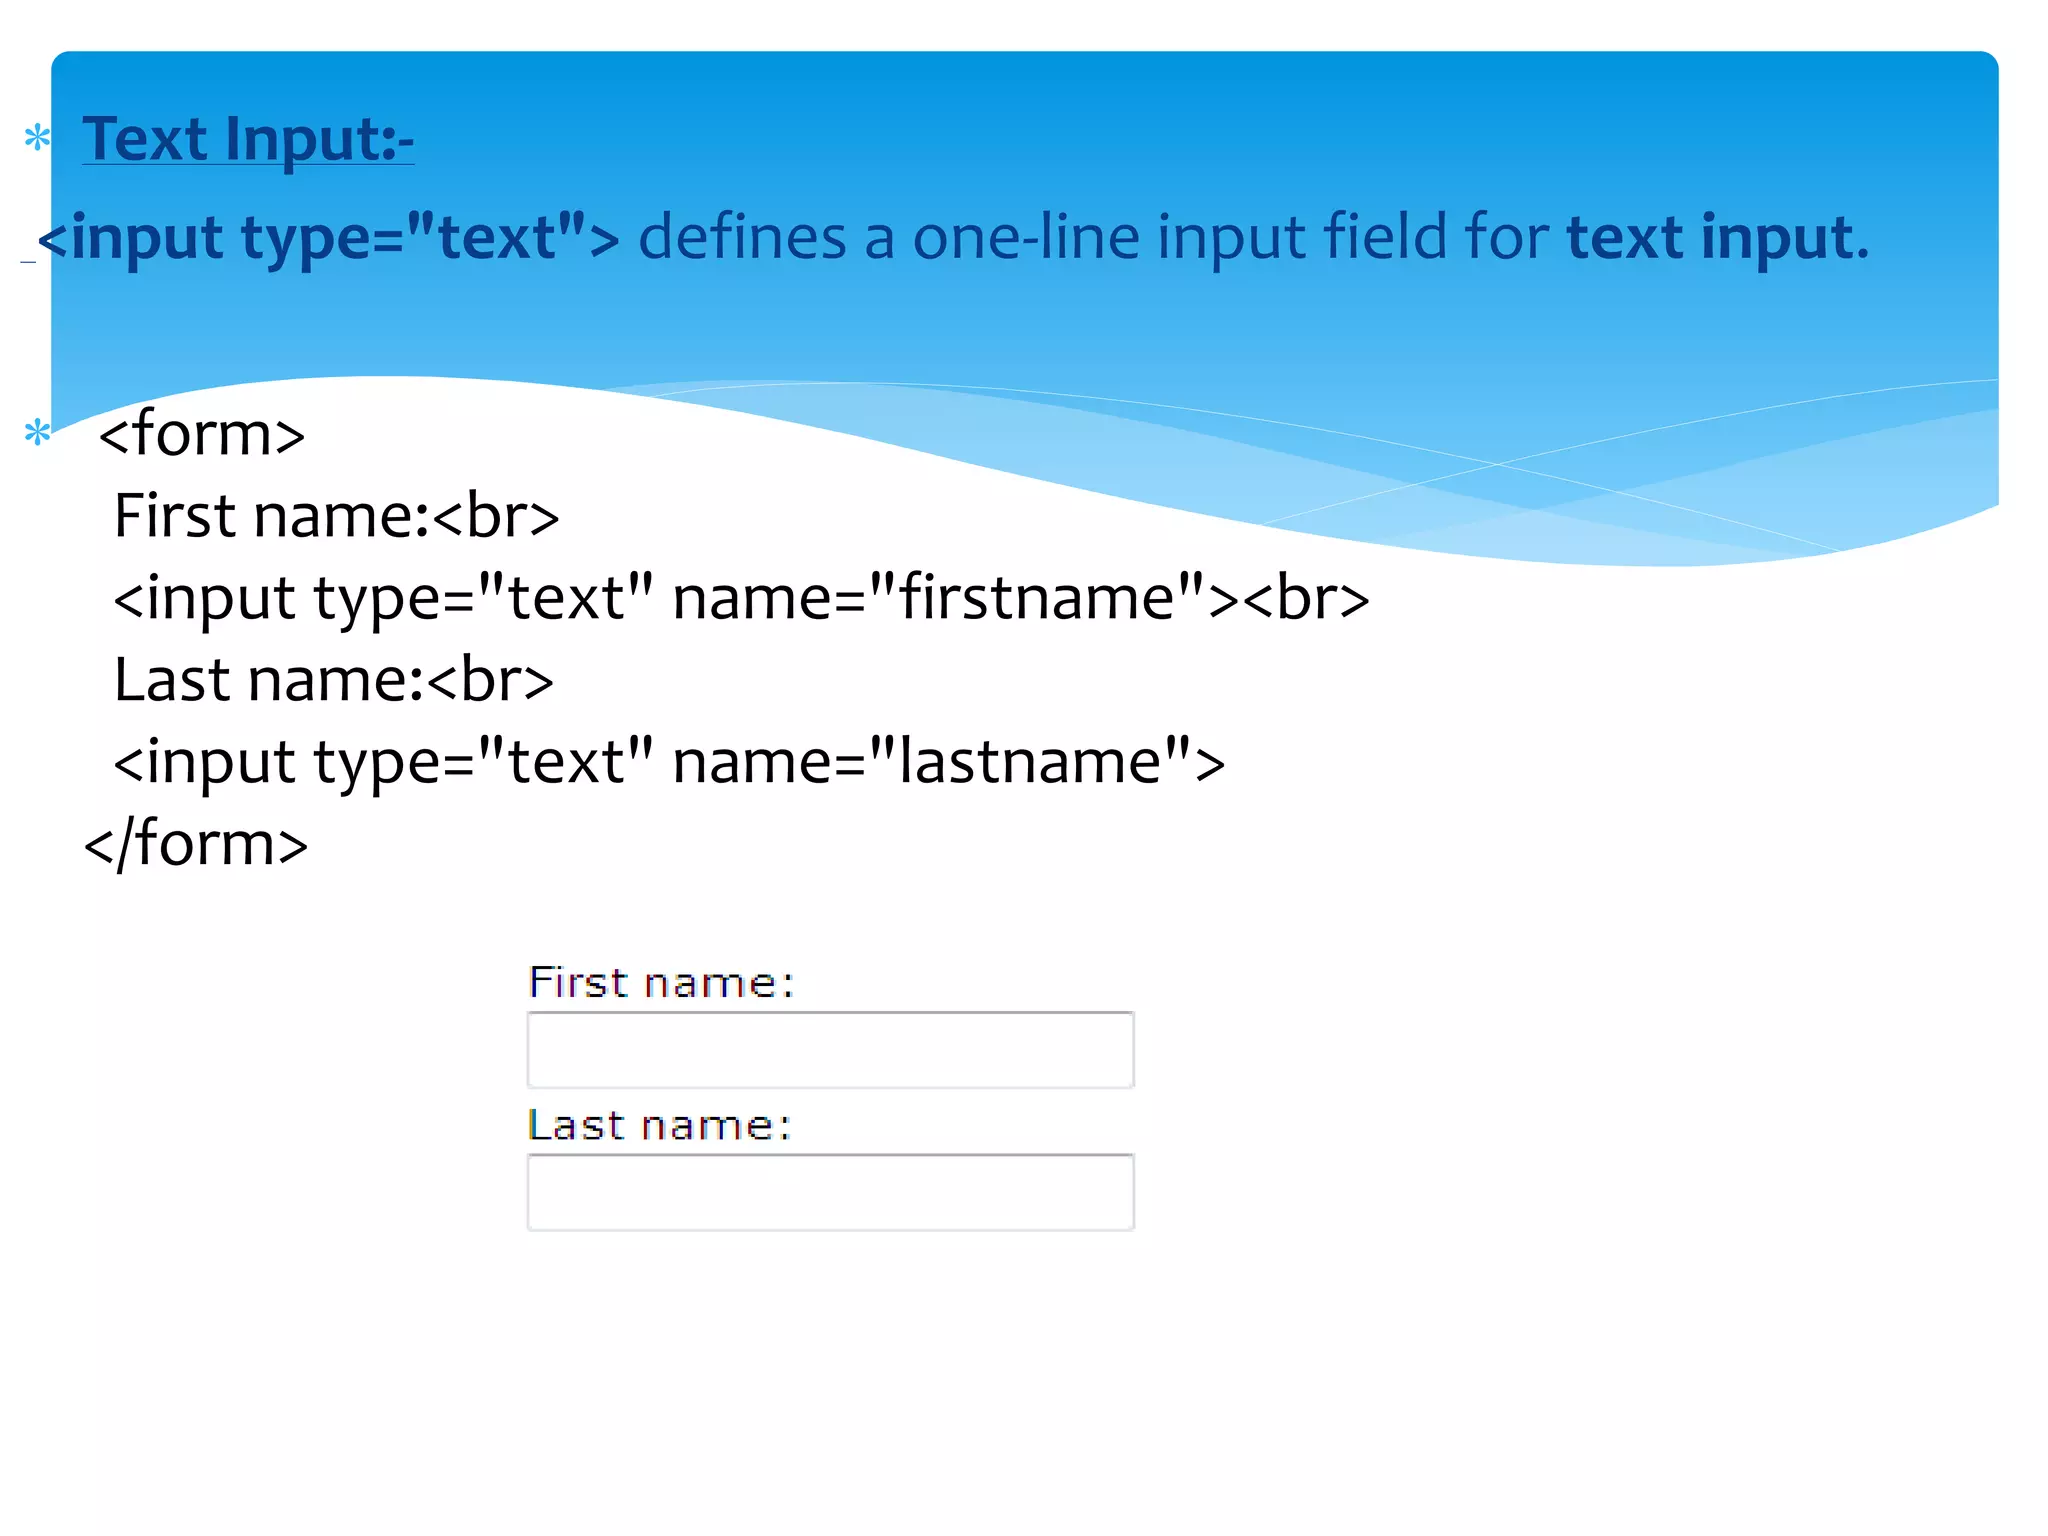
Task: Click the code line with name="firstname"
Action: (x=741, y=599)
